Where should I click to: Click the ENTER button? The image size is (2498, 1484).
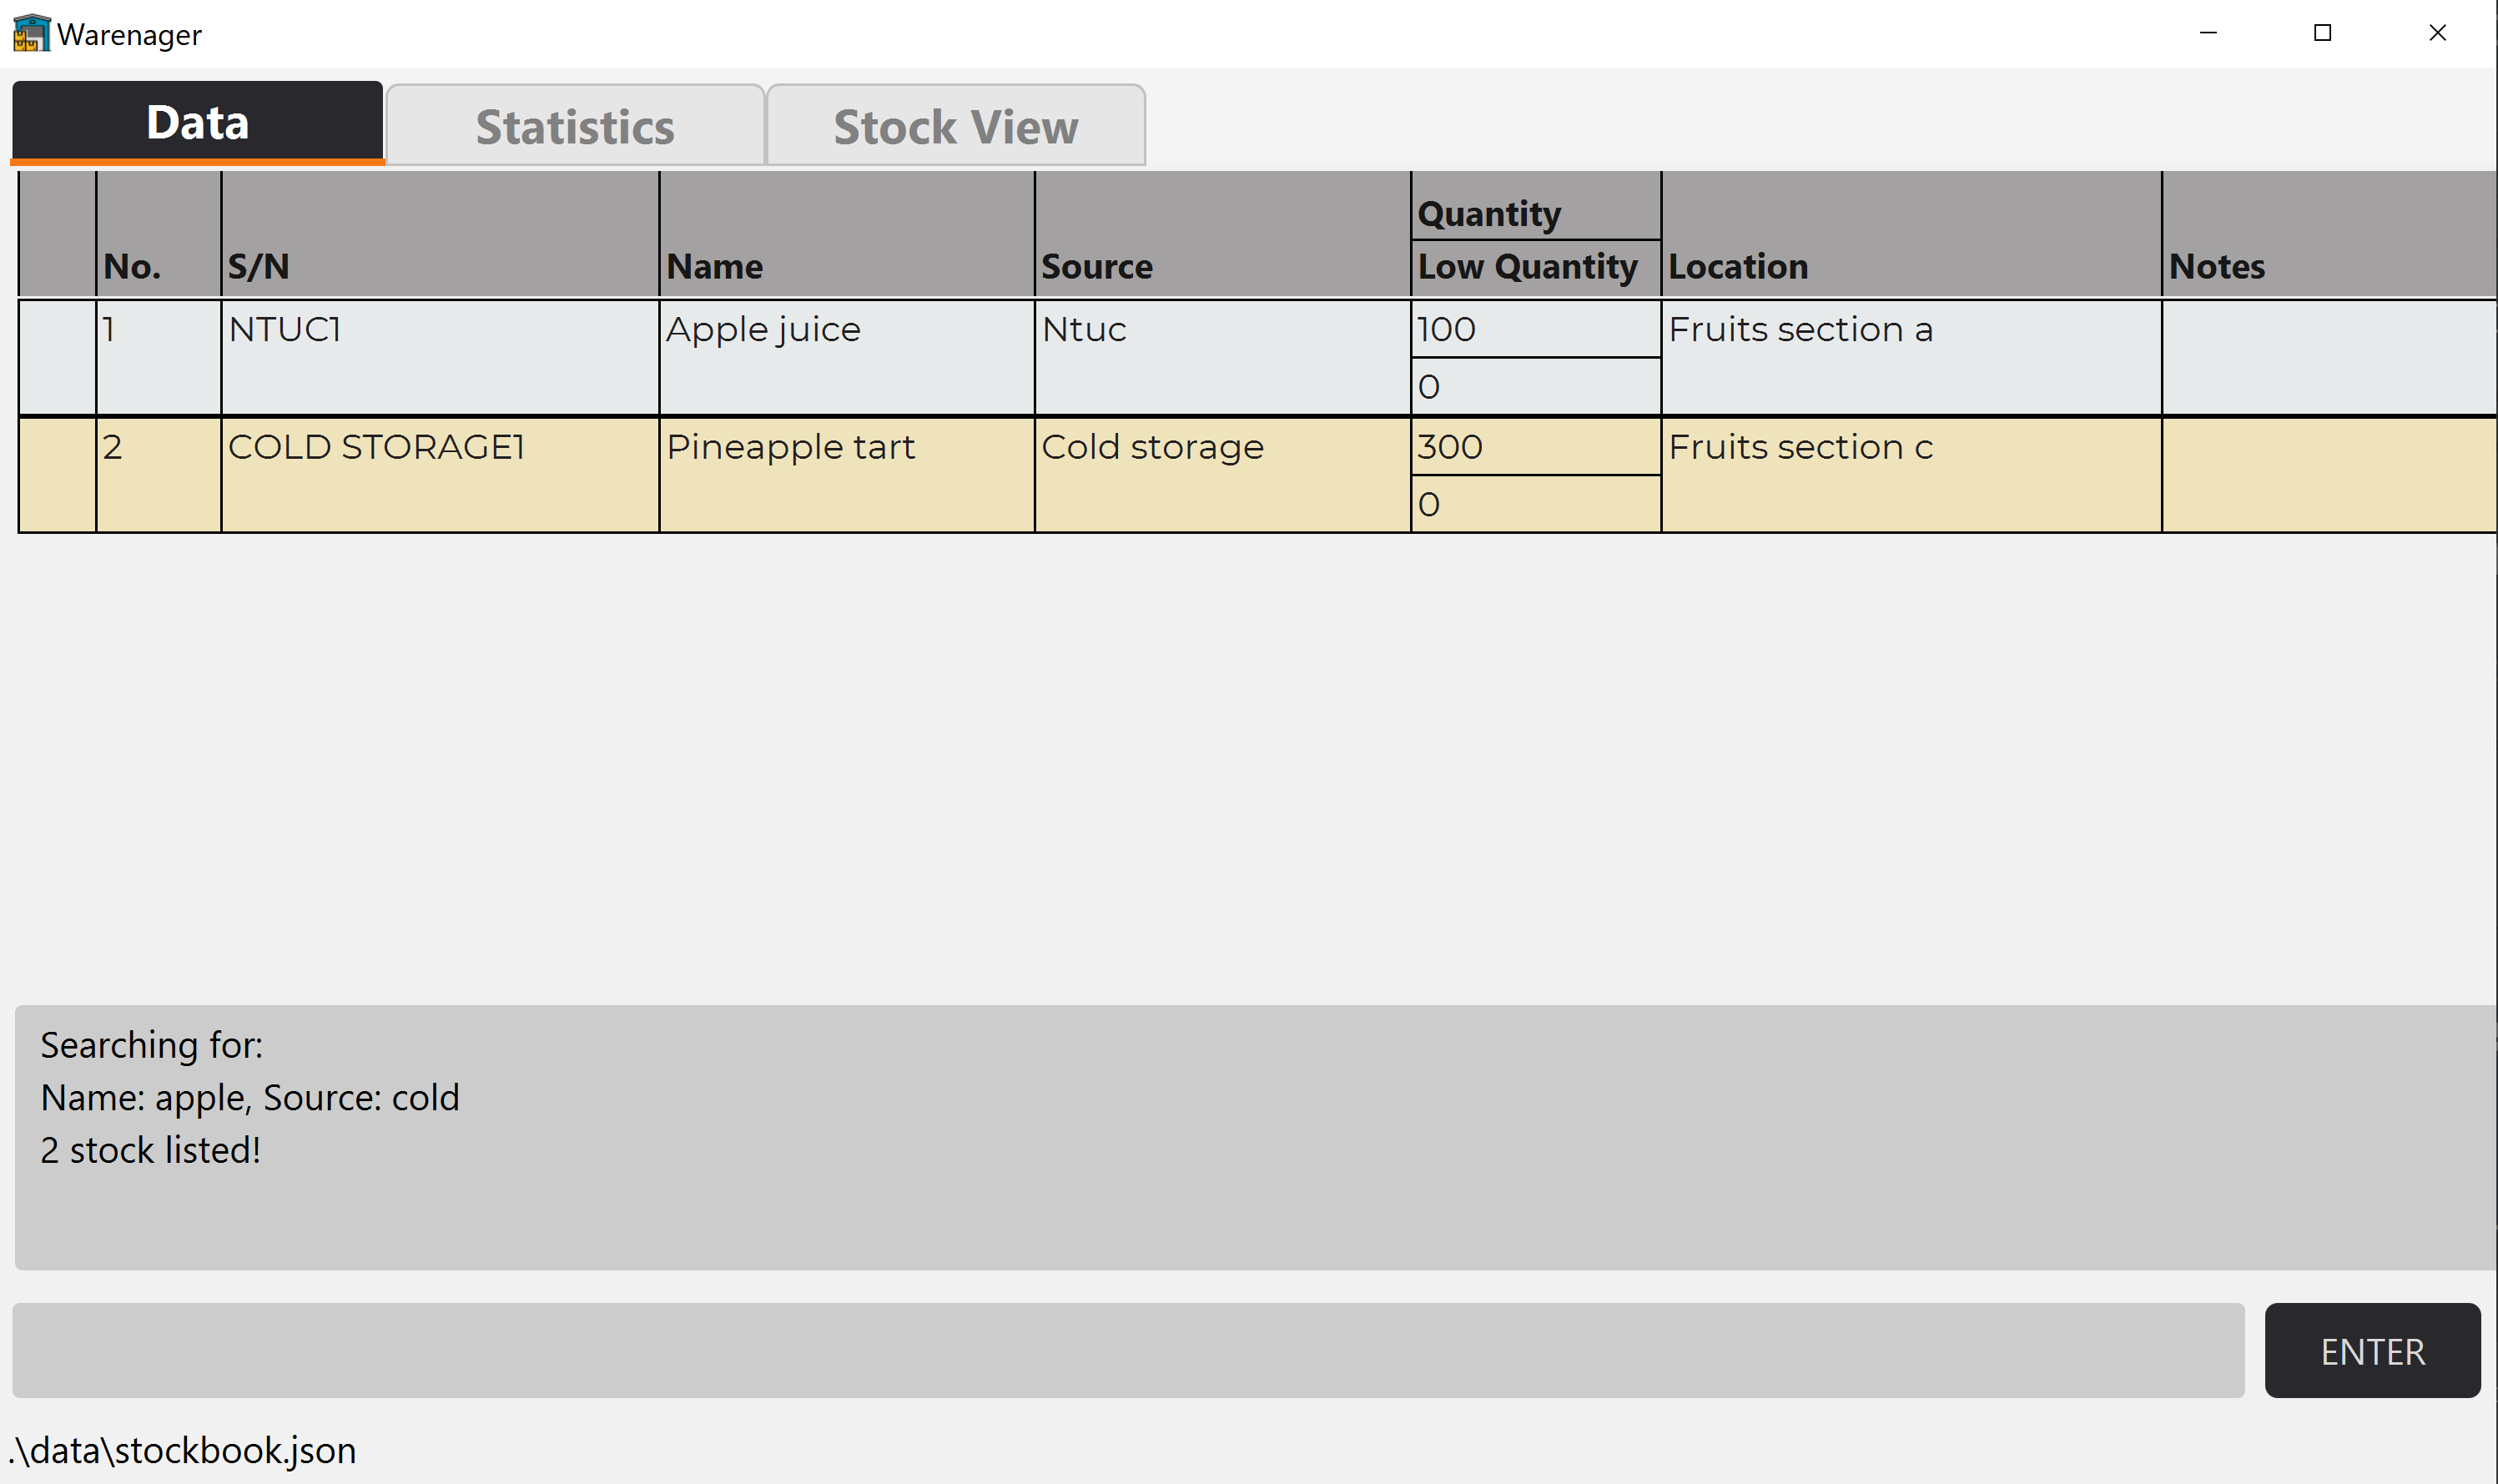2372,1351
